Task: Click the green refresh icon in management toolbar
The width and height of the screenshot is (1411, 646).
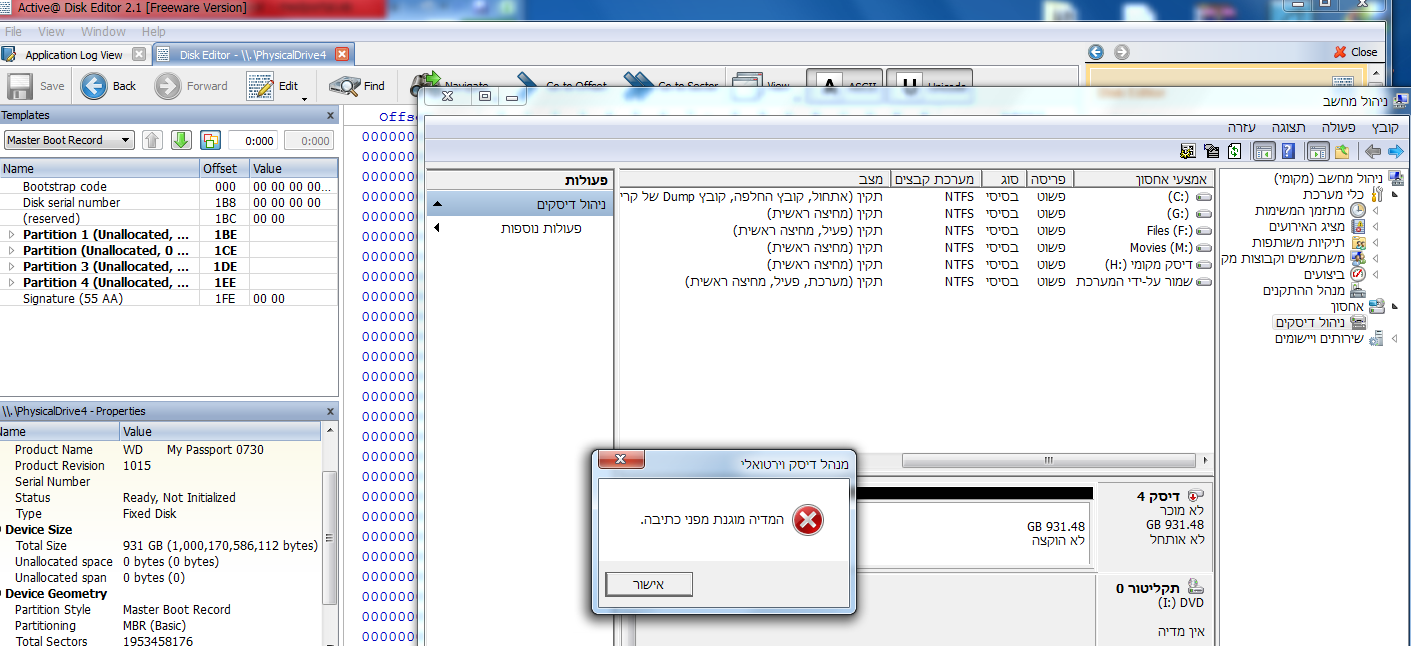Action: [1235, 151]
